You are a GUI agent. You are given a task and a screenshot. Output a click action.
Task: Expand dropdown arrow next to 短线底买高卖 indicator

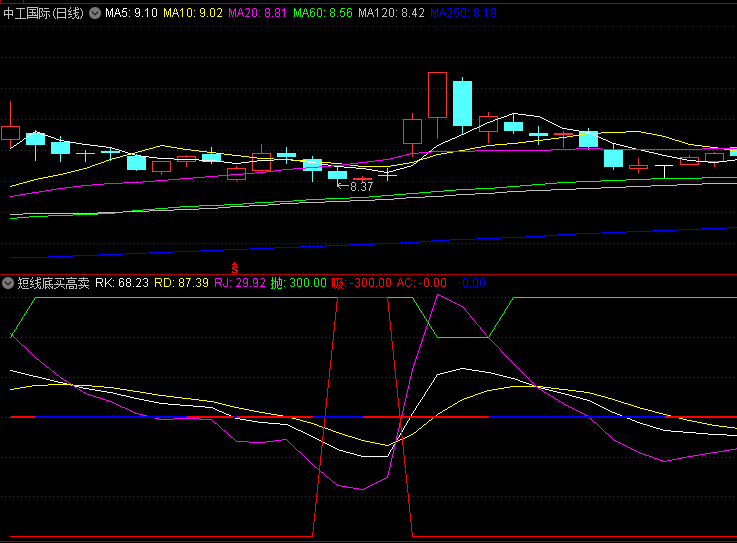pyautogui.click(x=8, y=283)
